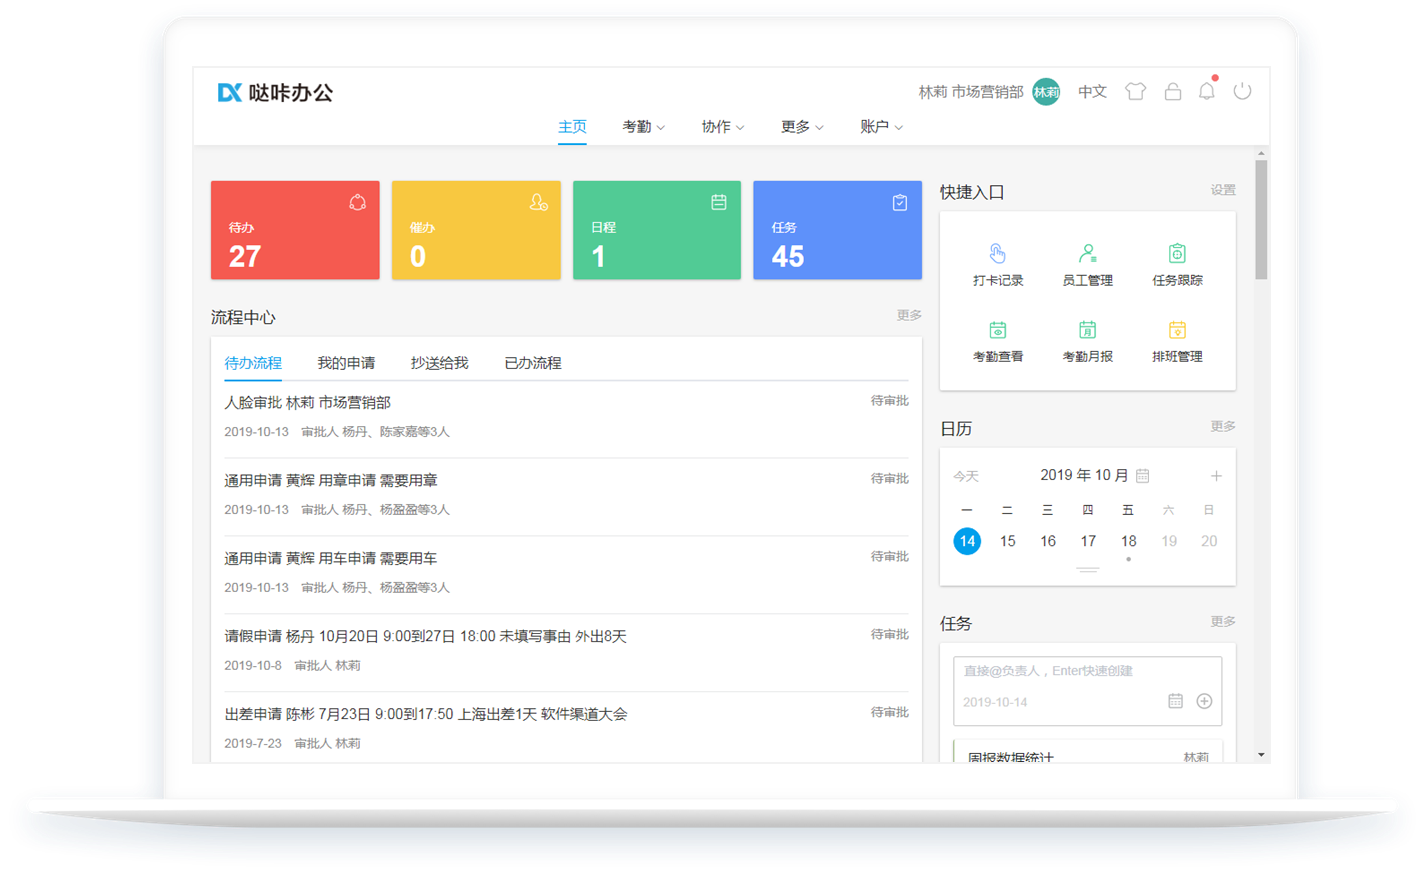Click the logout power icon

click(x=1242, y=91)
